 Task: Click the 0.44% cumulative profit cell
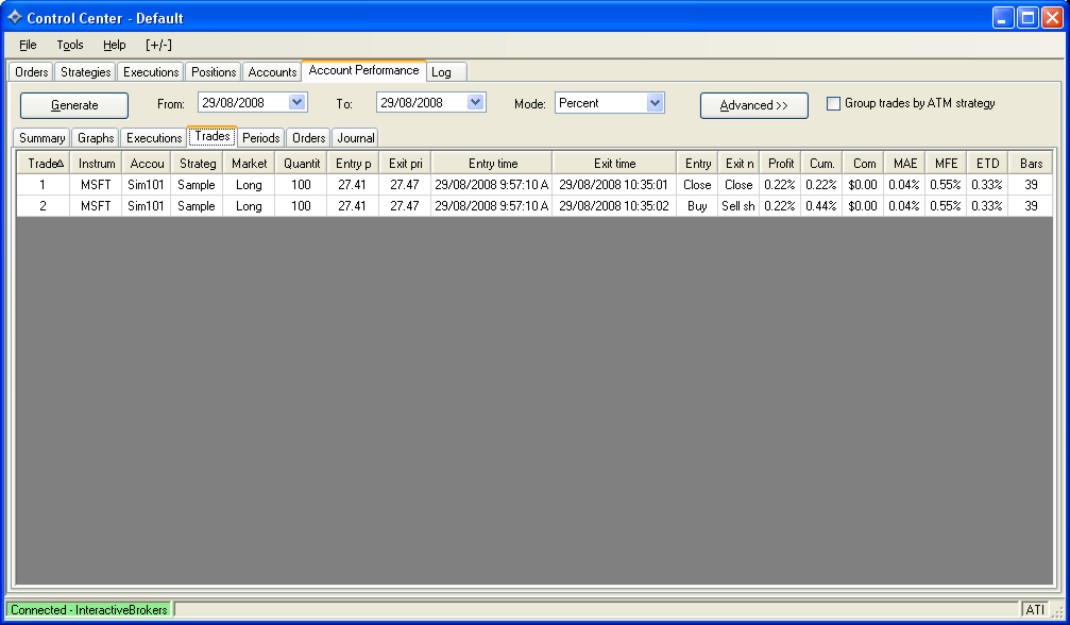click(821, 206)
